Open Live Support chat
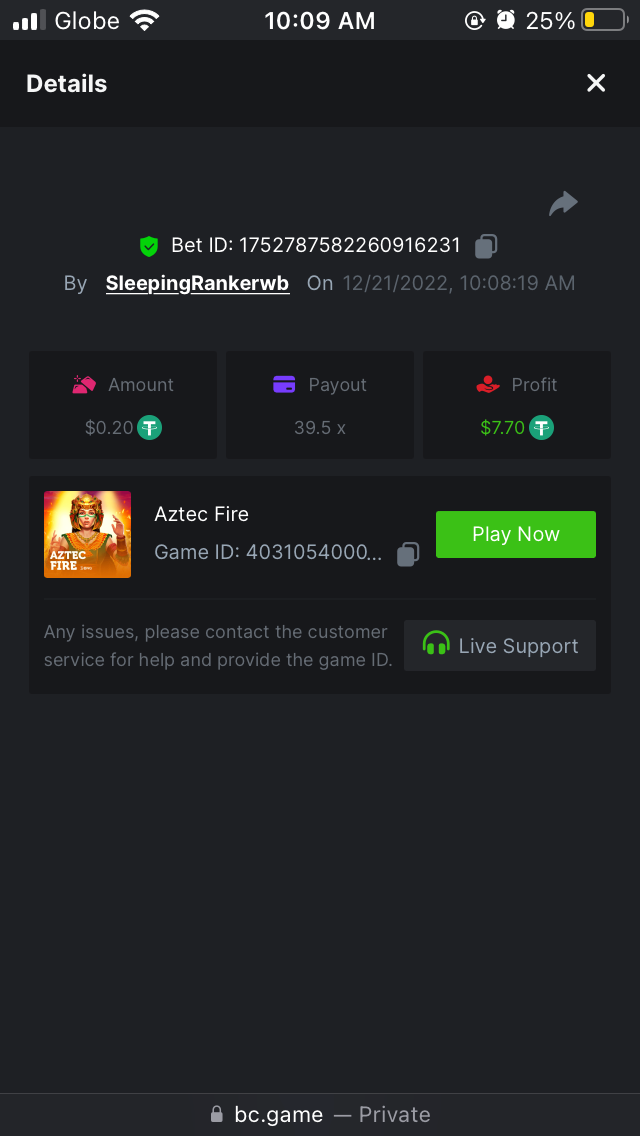640x1136 pixels. pos(500,645)
